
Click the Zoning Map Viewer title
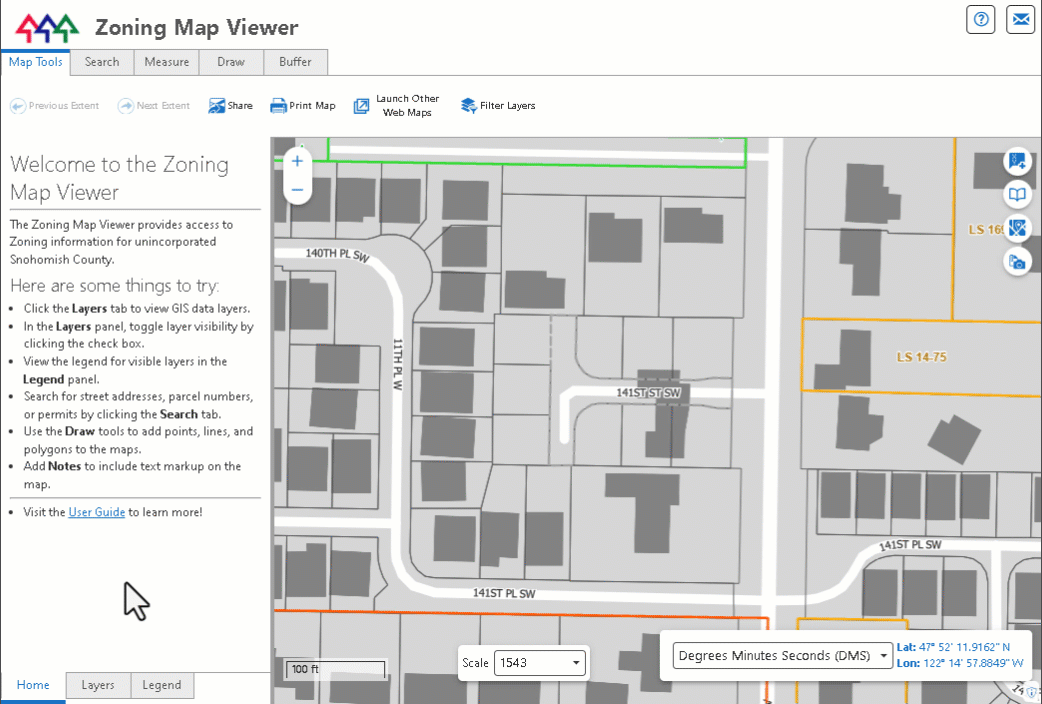point(197,27)
